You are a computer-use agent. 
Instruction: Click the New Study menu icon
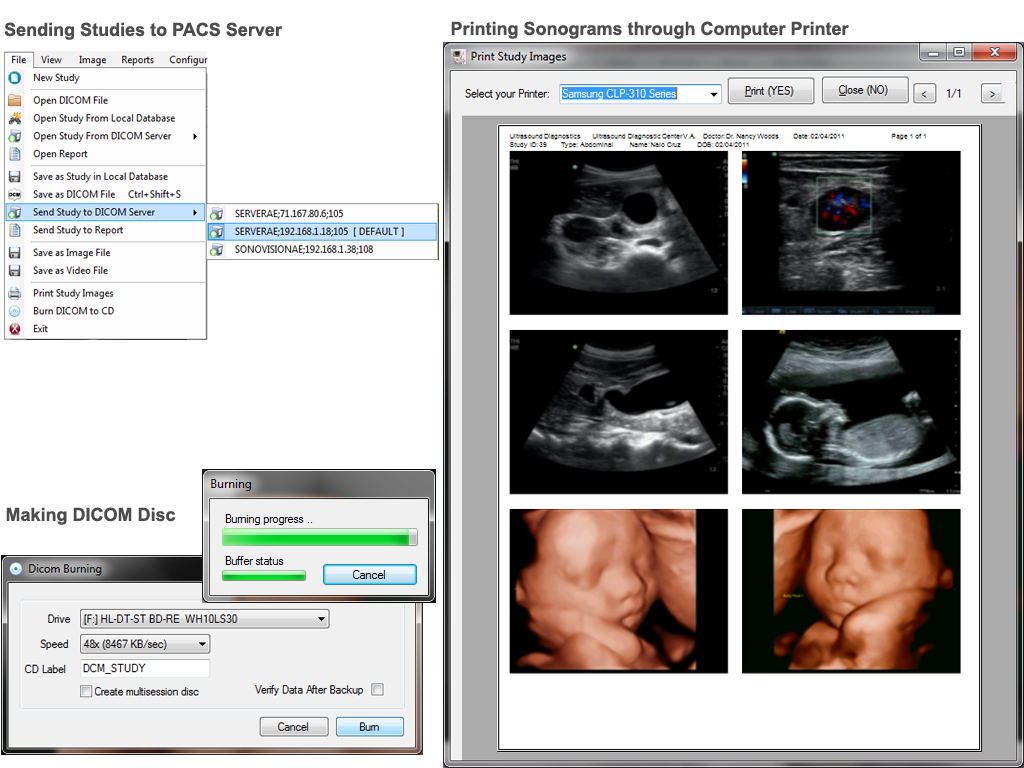coord(14,78)
